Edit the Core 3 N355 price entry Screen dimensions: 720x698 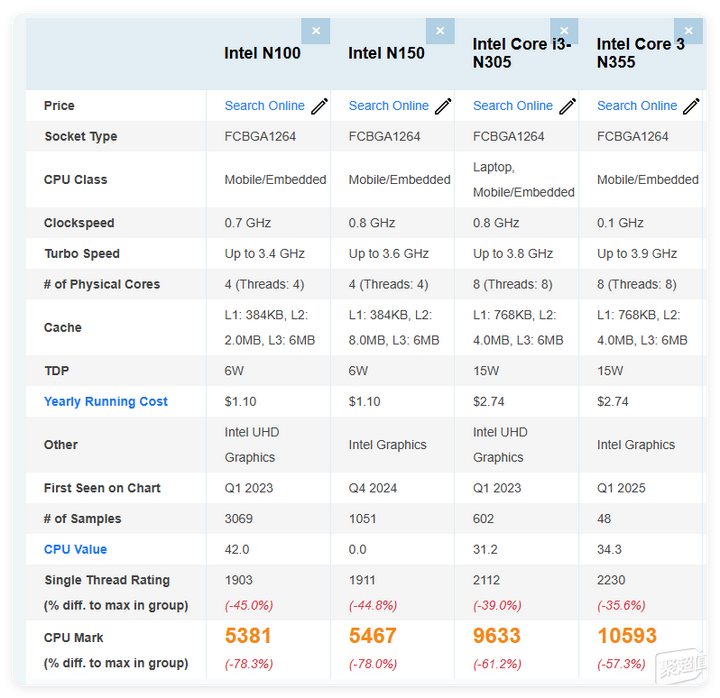[692, 106]
